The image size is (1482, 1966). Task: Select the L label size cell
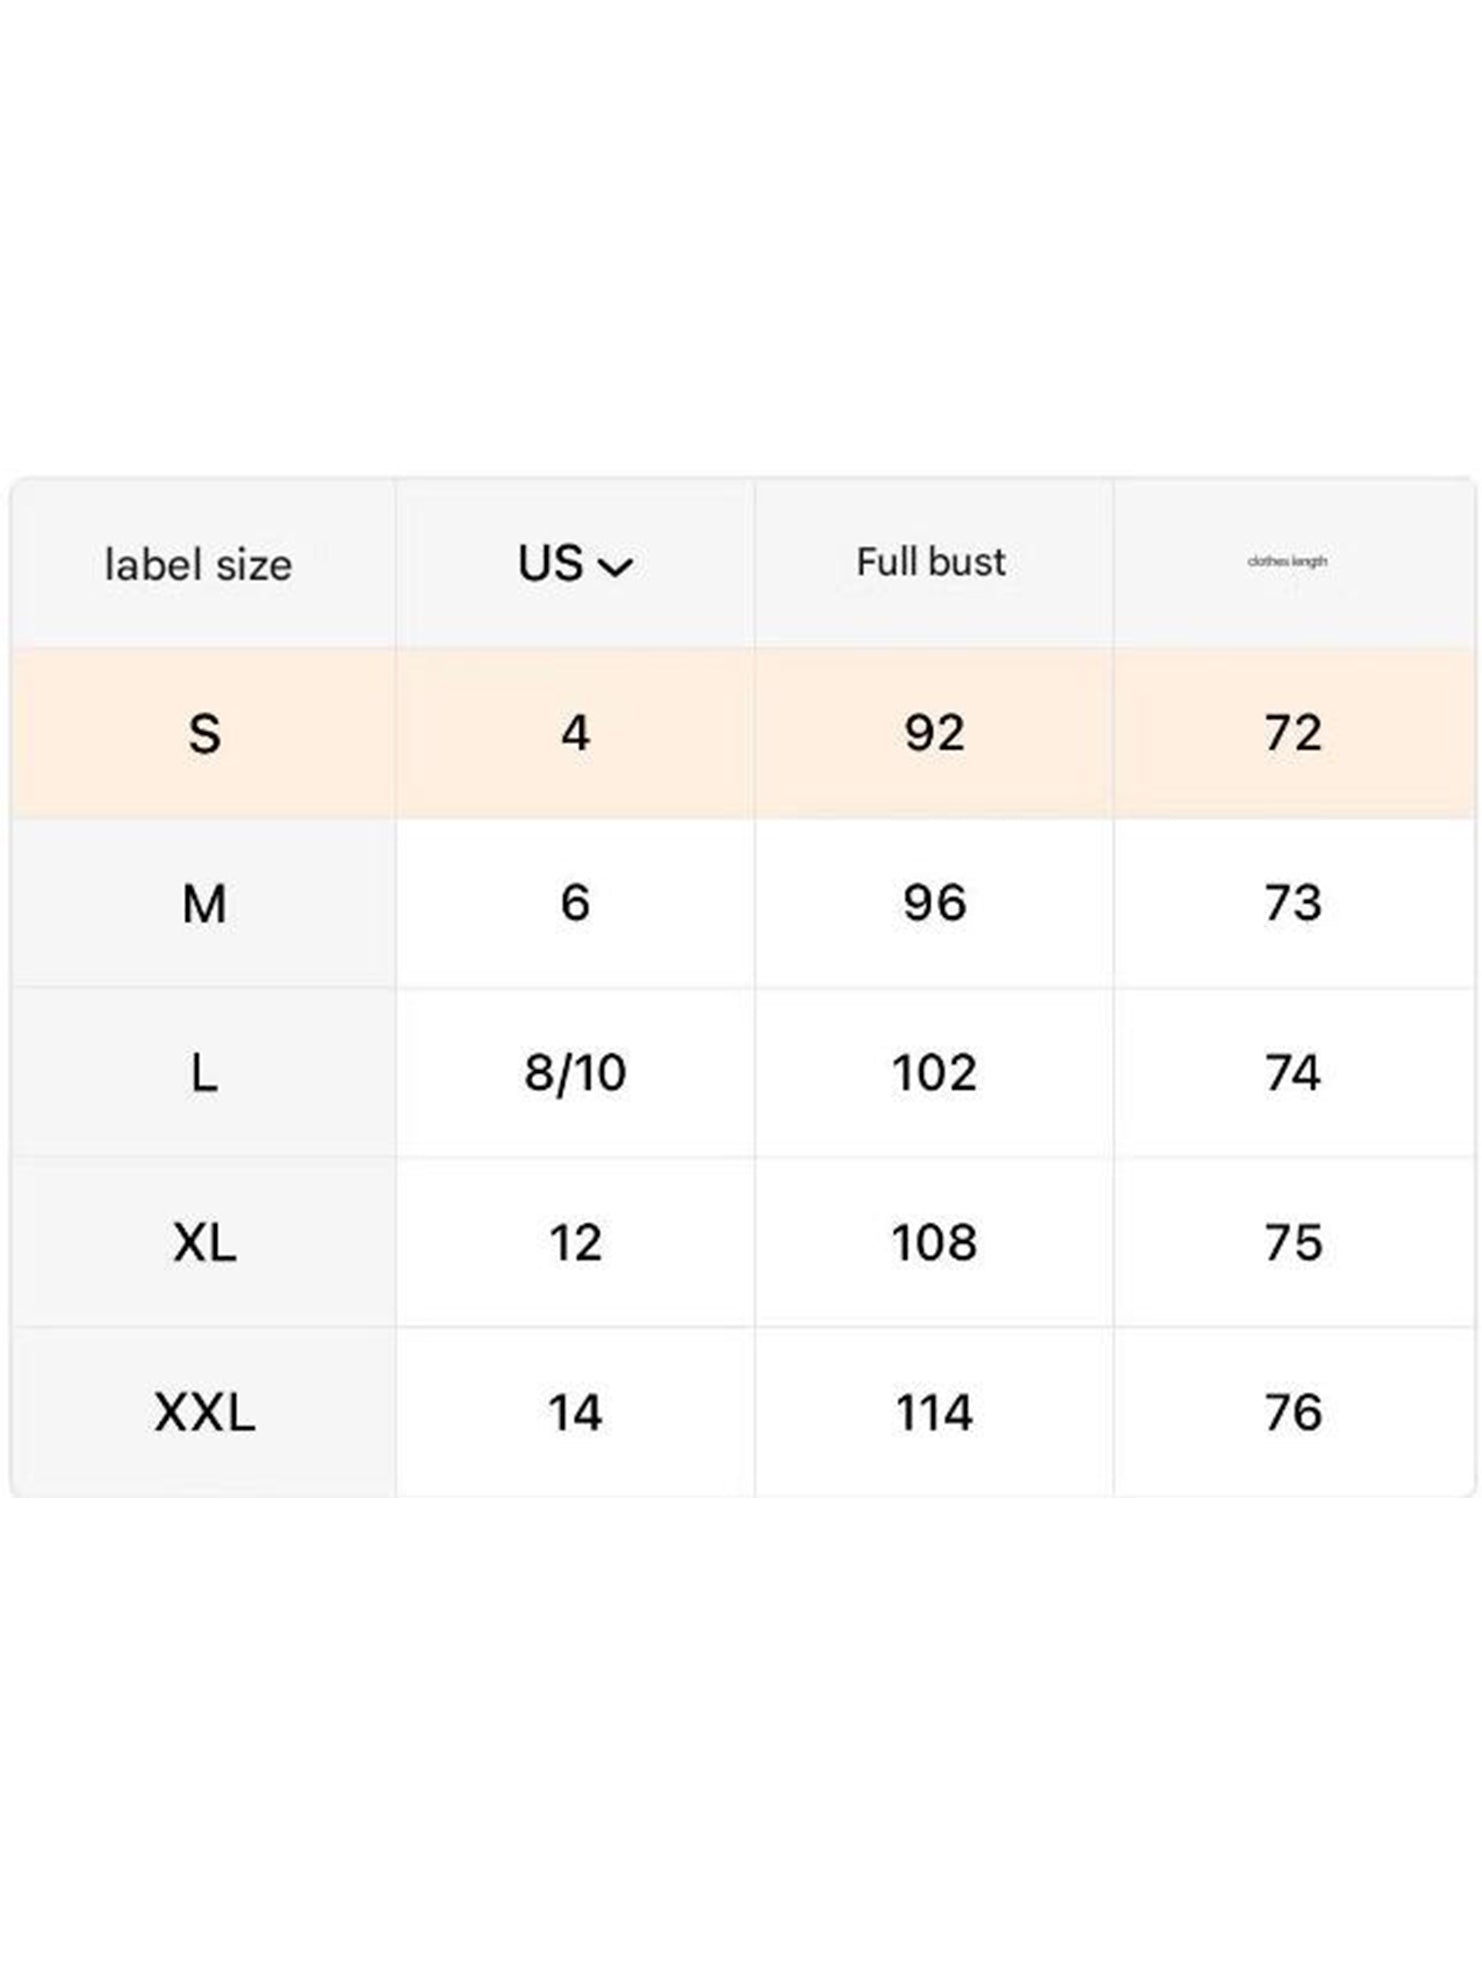[x=204, y=1074]
